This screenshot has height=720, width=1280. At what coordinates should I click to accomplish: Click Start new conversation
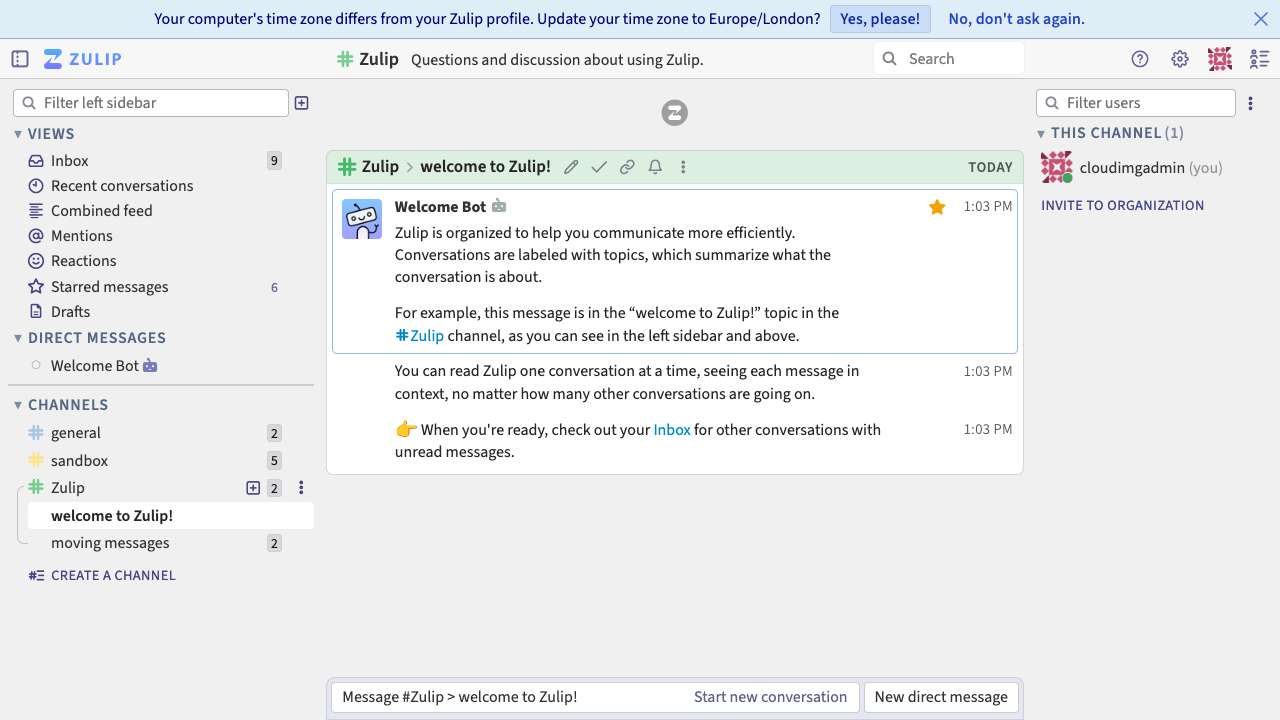[x=770, y=697]
